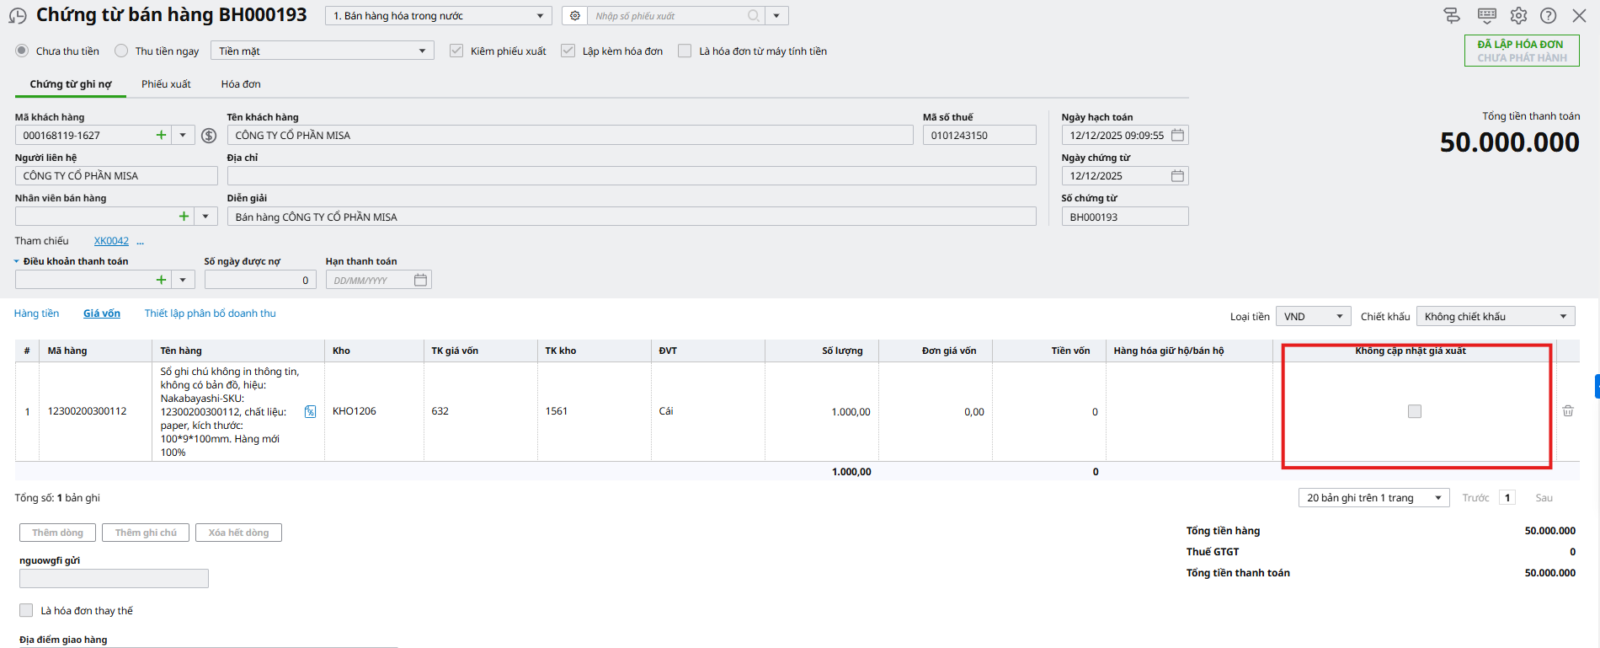Click the Diễn giải input field
Image resolution: width=1600 pixels, height=648 pixels.
(631, 217)
